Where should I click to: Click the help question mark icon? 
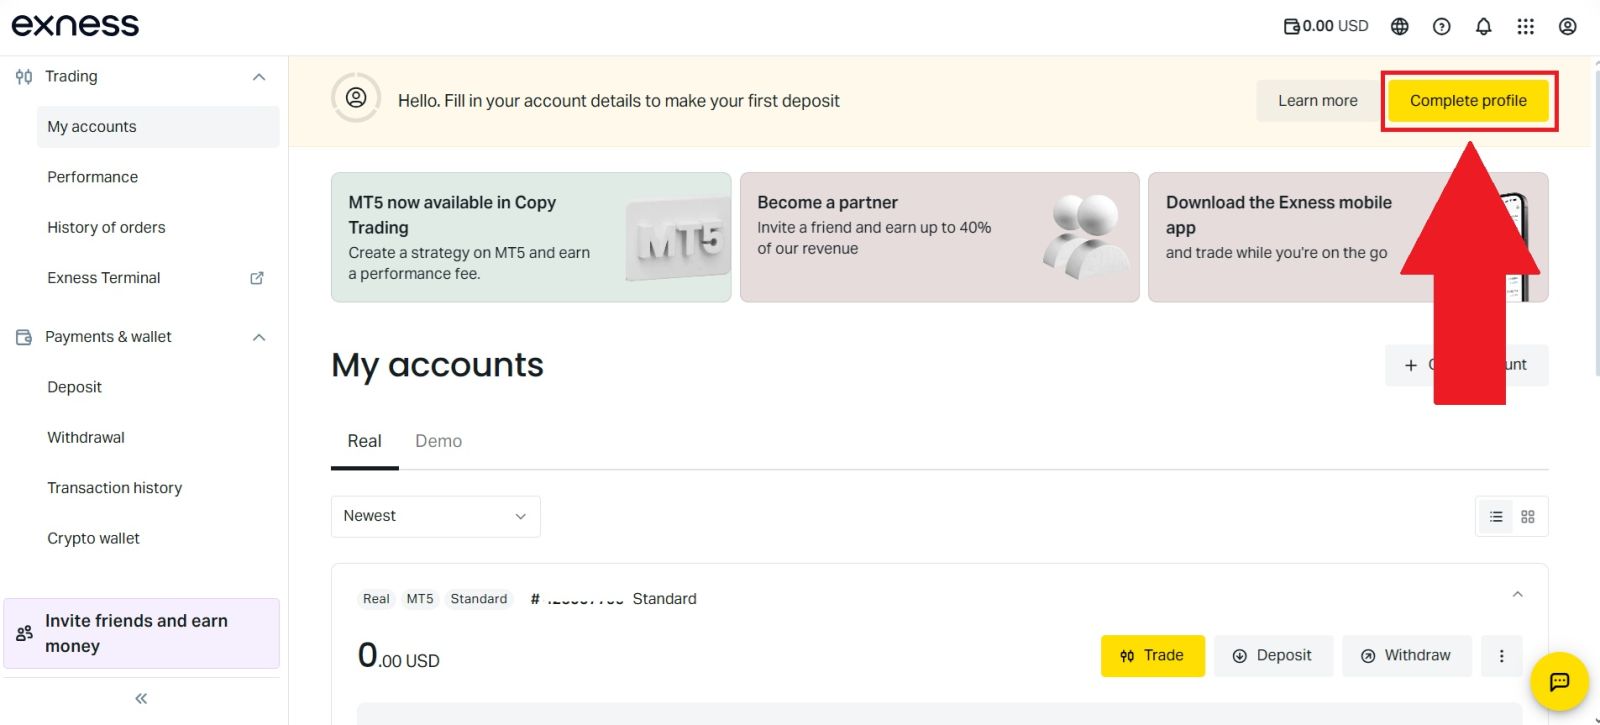[1442, 26]
